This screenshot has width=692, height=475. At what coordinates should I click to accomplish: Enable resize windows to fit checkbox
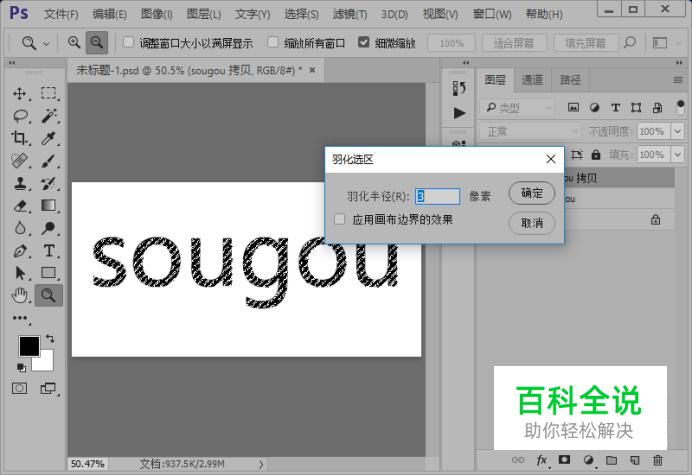click(x=128, y=42)
